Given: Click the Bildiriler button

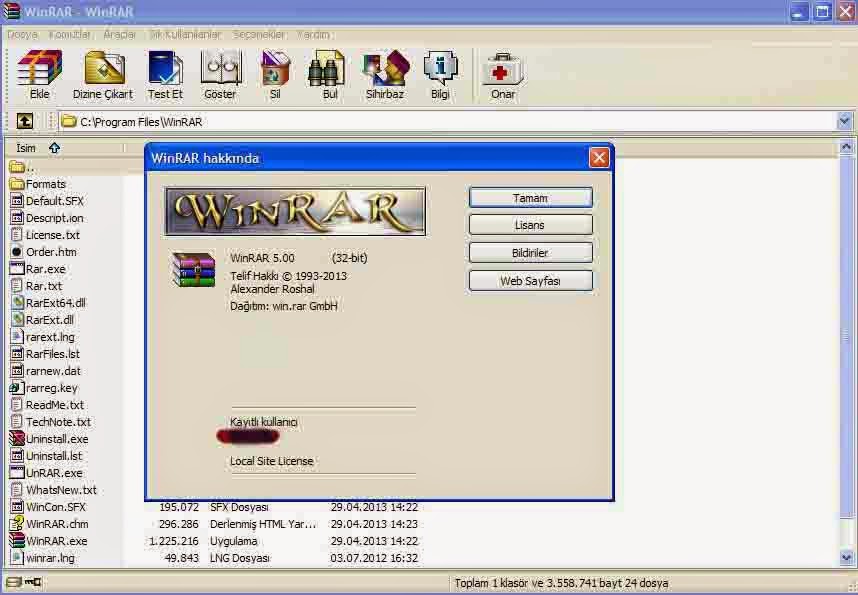Looking at the screenshot, I should 530,252.
